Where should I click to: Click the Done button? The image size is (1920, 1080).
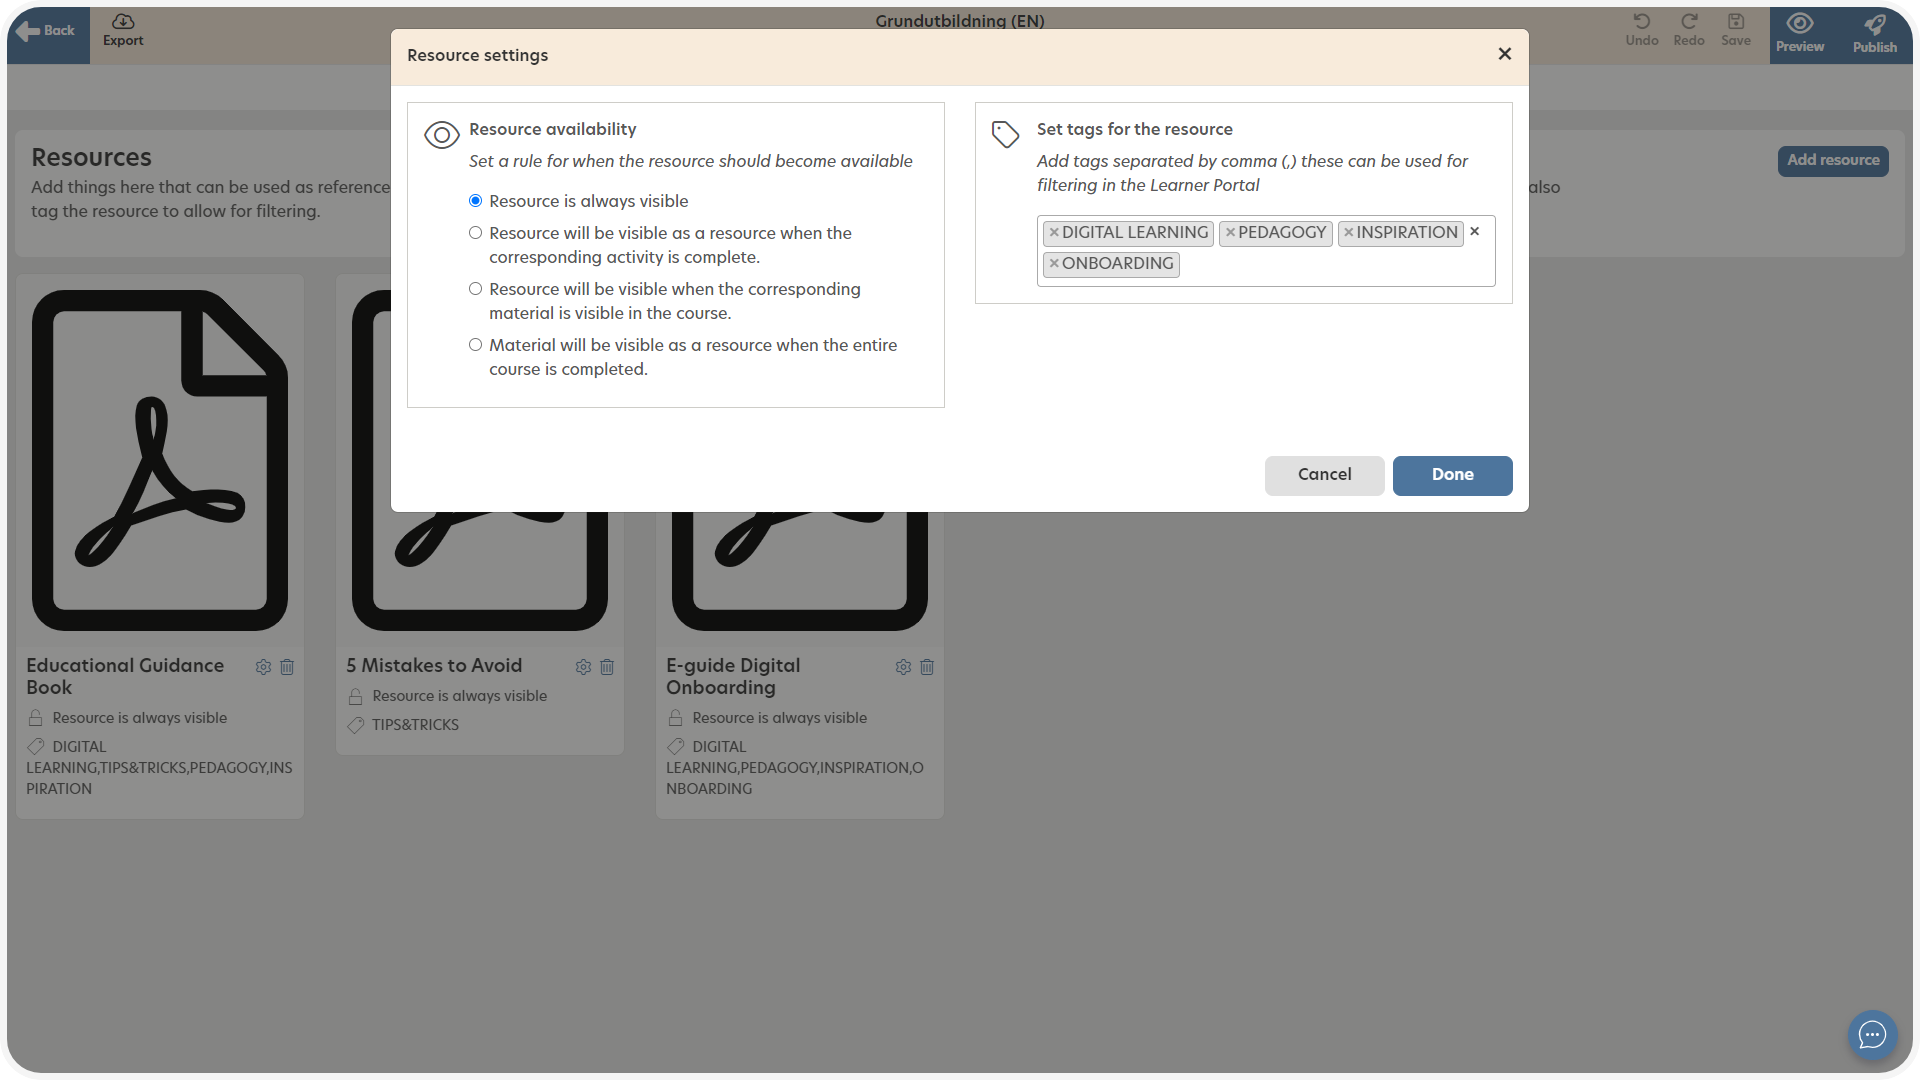[1452, 475]
